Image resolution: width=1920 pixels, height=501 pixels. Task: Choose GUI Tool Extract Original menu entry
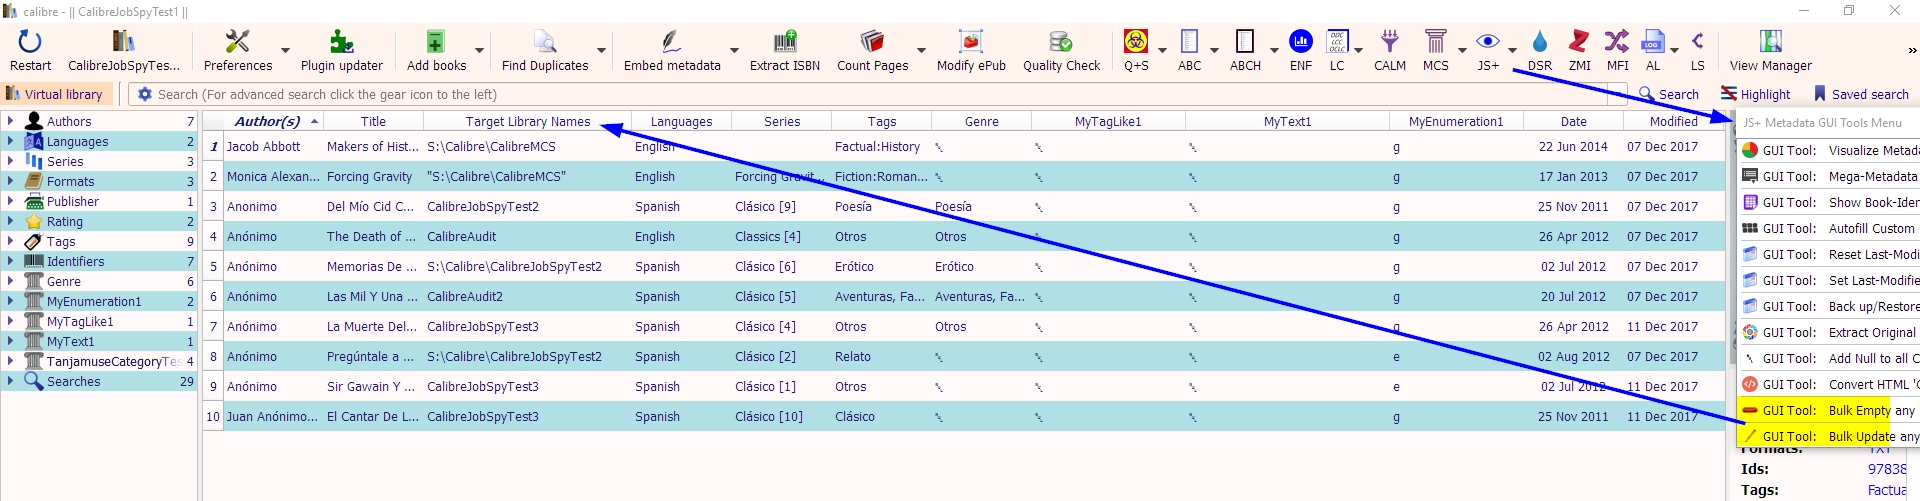[1829, 332]
